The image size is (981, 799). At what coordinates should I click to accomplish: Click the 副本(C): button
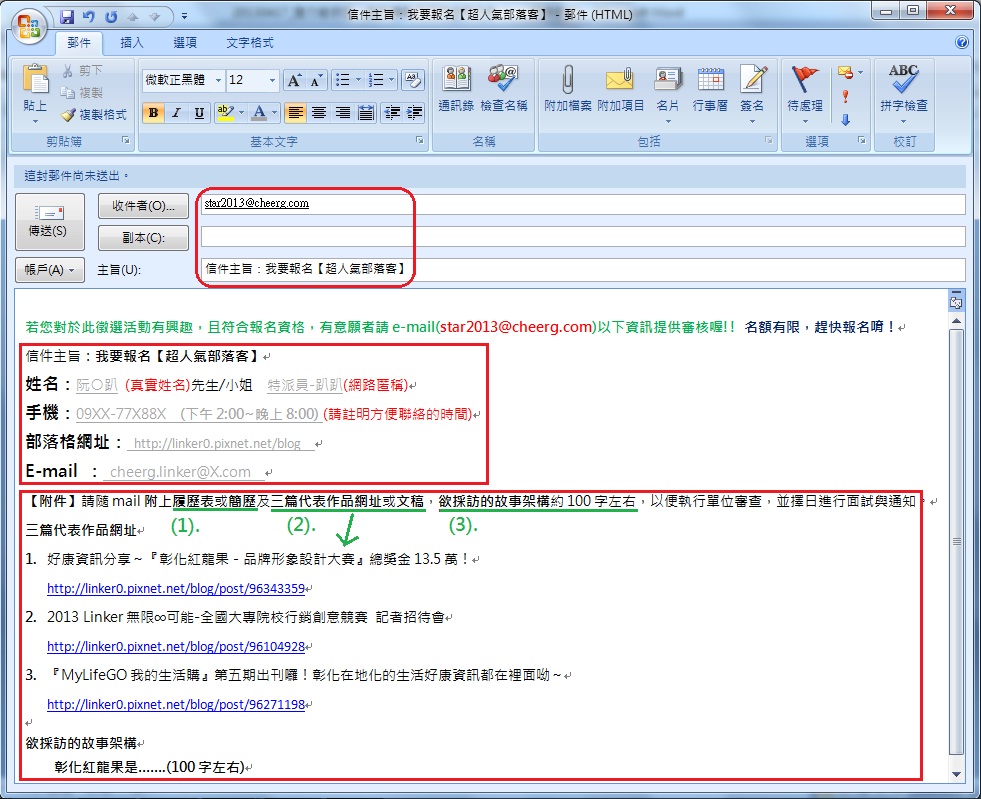pyautogui.click(x=143, y=238)
